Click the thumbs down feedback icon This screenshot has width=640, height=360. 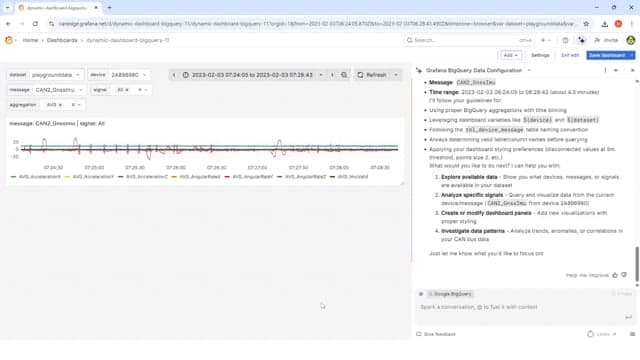(624, 275)
